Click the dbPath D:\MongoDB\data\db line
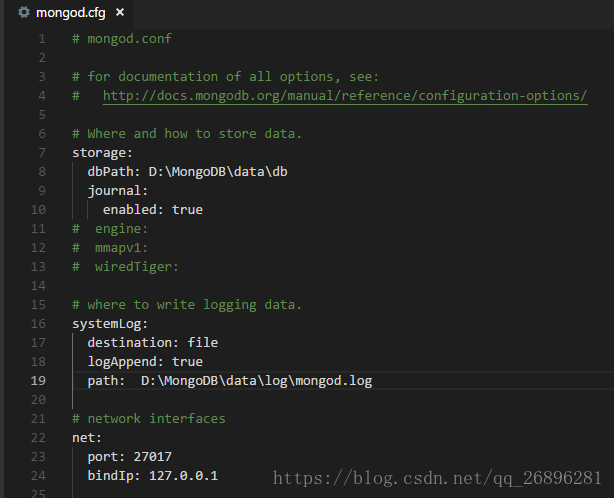 tap(187, 172)
